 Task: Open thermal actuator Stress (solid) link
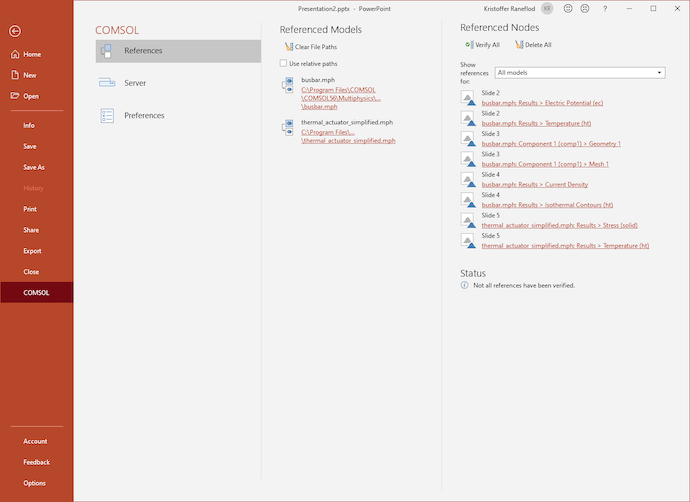coord(559,225)
